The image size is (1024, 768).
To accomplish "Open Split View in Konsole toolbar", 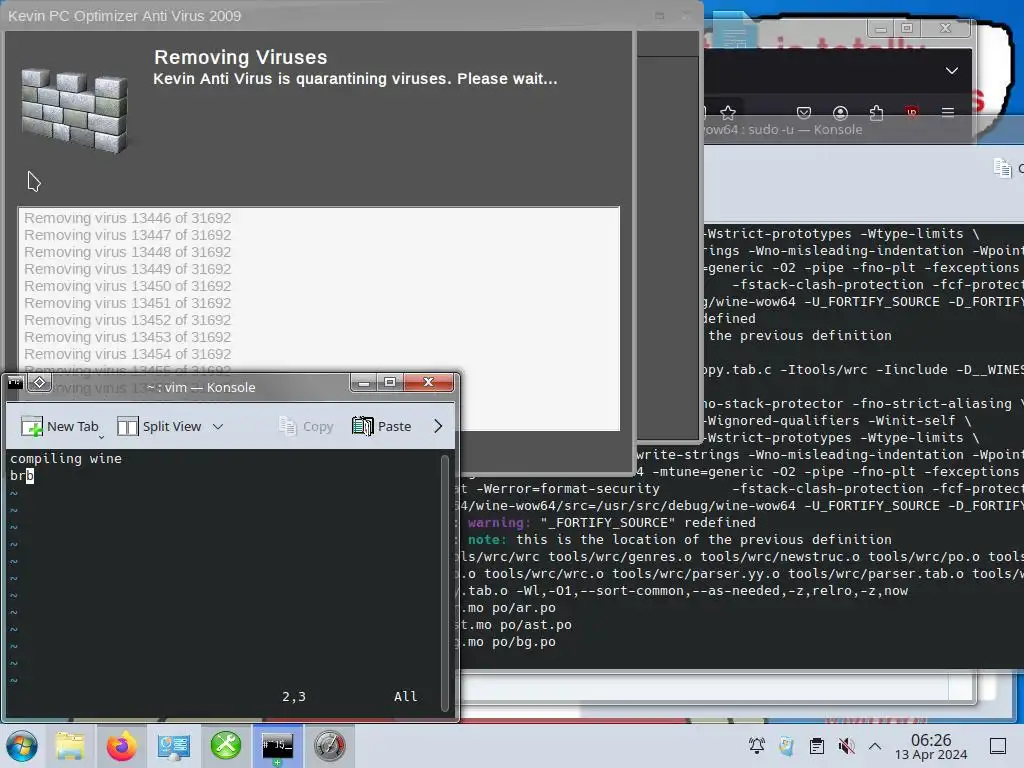I will (159, 426).
